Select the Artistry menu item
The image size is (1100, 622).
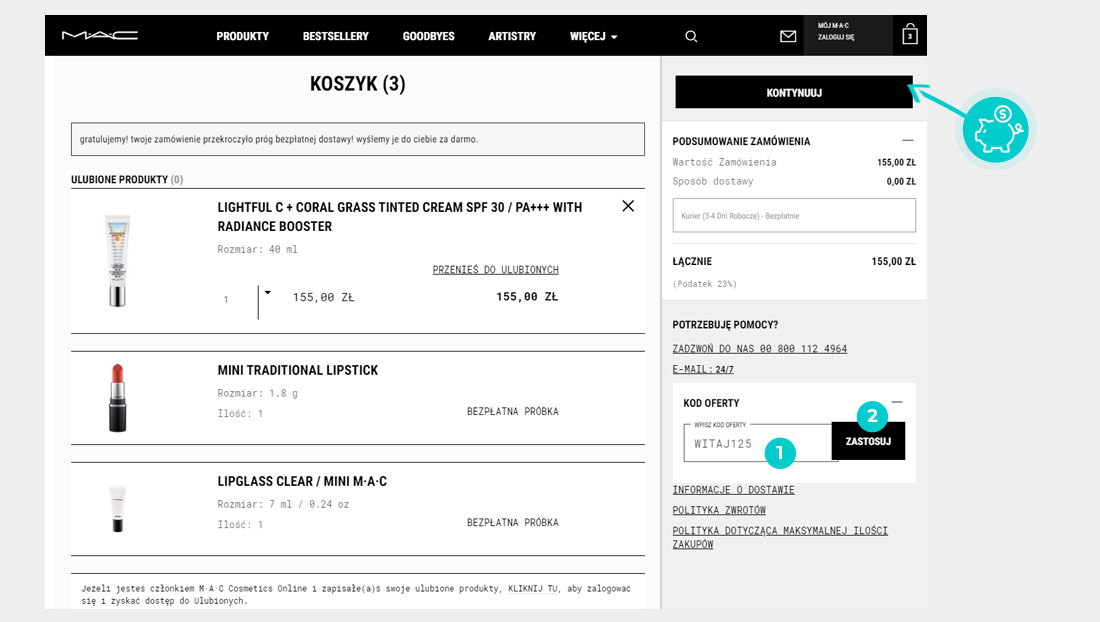pyautogui.click(x=512, y=36)
